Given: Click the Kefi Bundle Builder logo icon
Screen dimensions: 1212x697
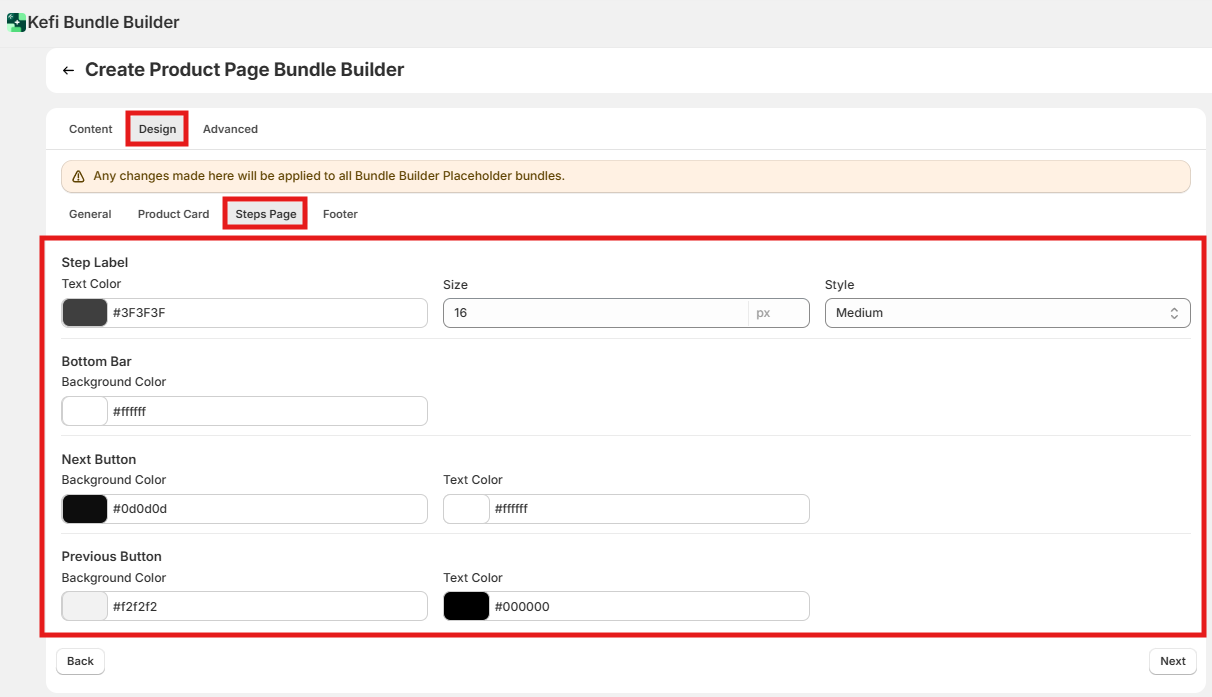Looking at the screenshot, I should point(16,22).
